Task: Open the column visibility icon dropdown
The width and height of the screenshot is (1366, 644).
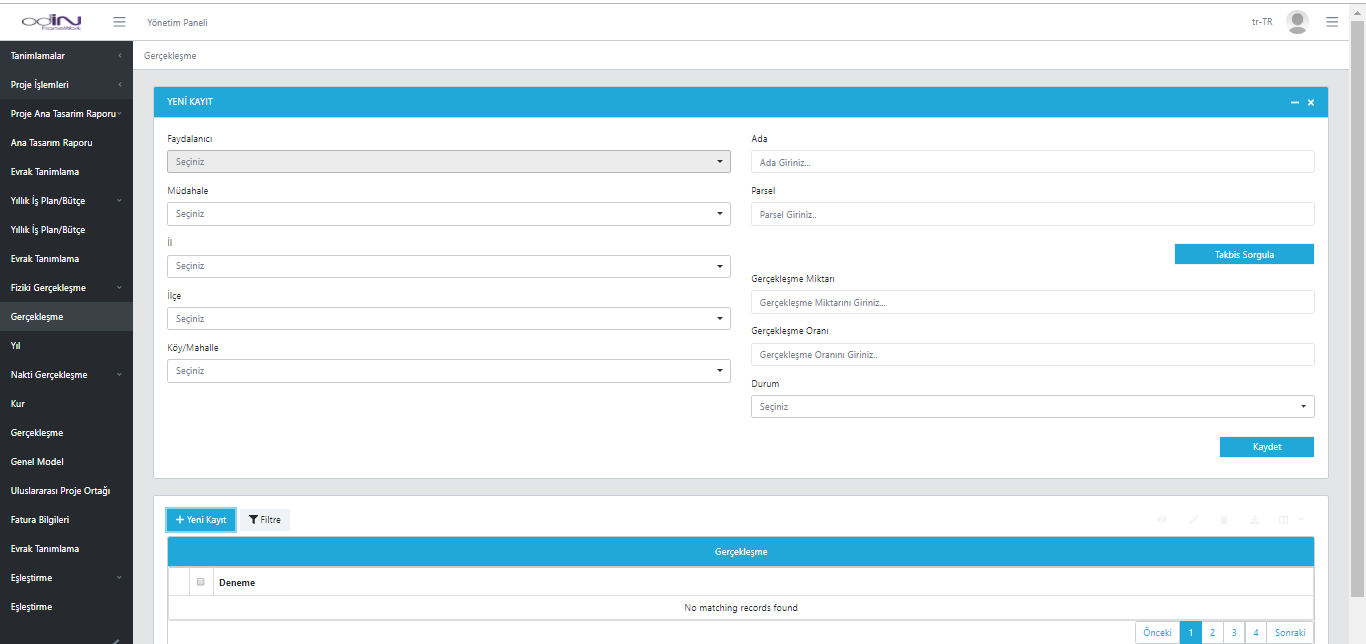Action: pyautogui.click(x=1289, y=519)
